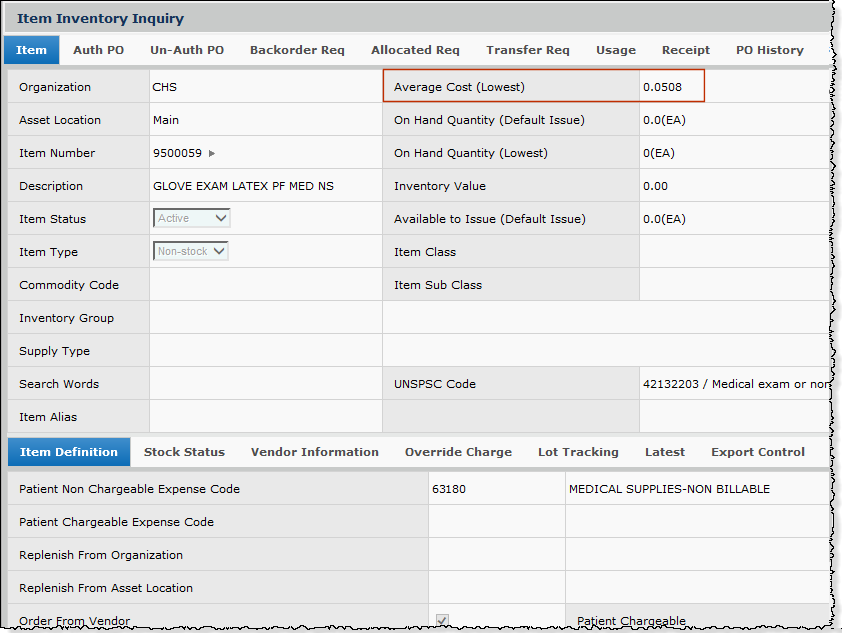This screenshot has height=633, width=842.
Task: Go to the Export Control tab
Action: (757, 452)
